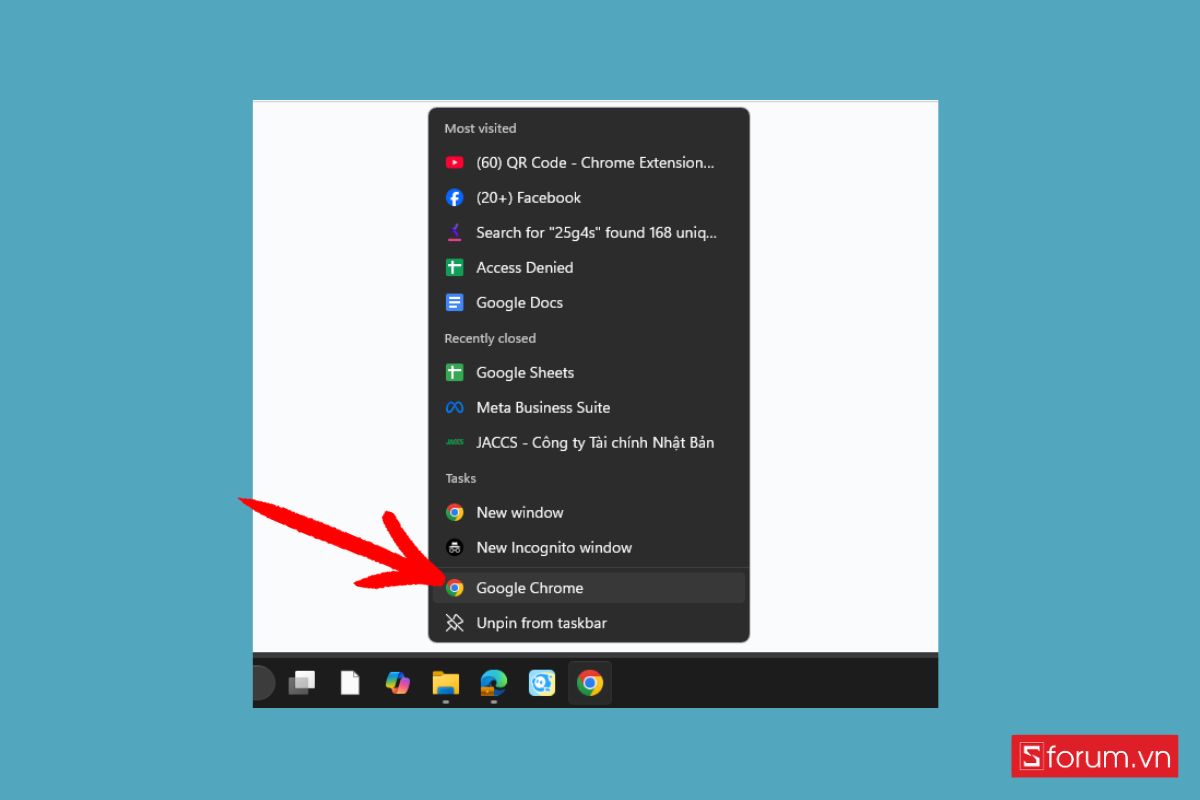Launch Google Chrome from the jump list
The width and height of the screenshot is (1200, 800).
[x=588, y=588]
